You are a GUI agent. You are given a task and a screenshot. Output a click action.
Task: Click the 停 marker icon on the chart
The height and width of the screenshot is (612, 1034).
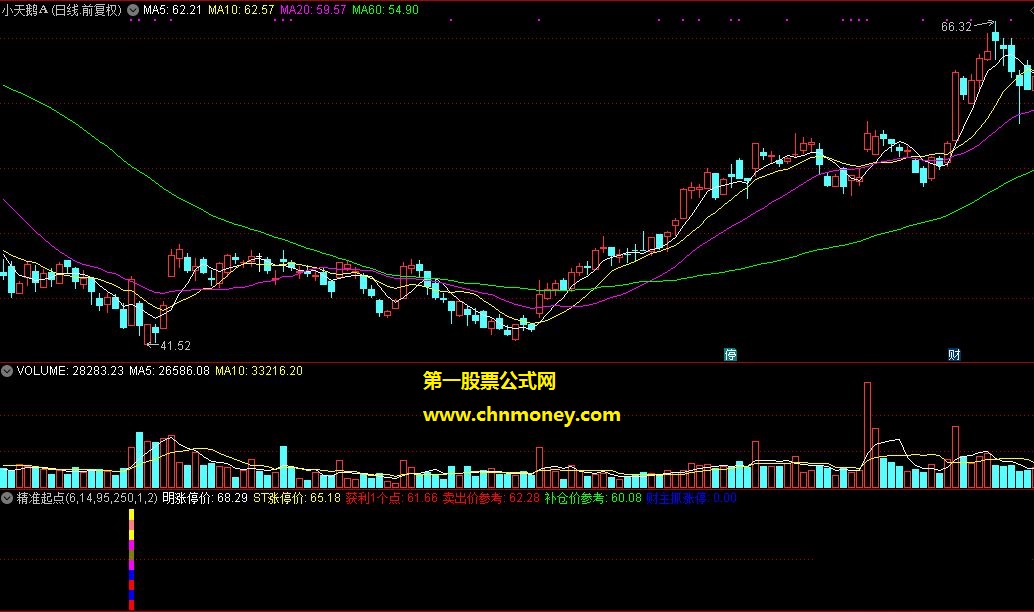(x=730, y=354)
